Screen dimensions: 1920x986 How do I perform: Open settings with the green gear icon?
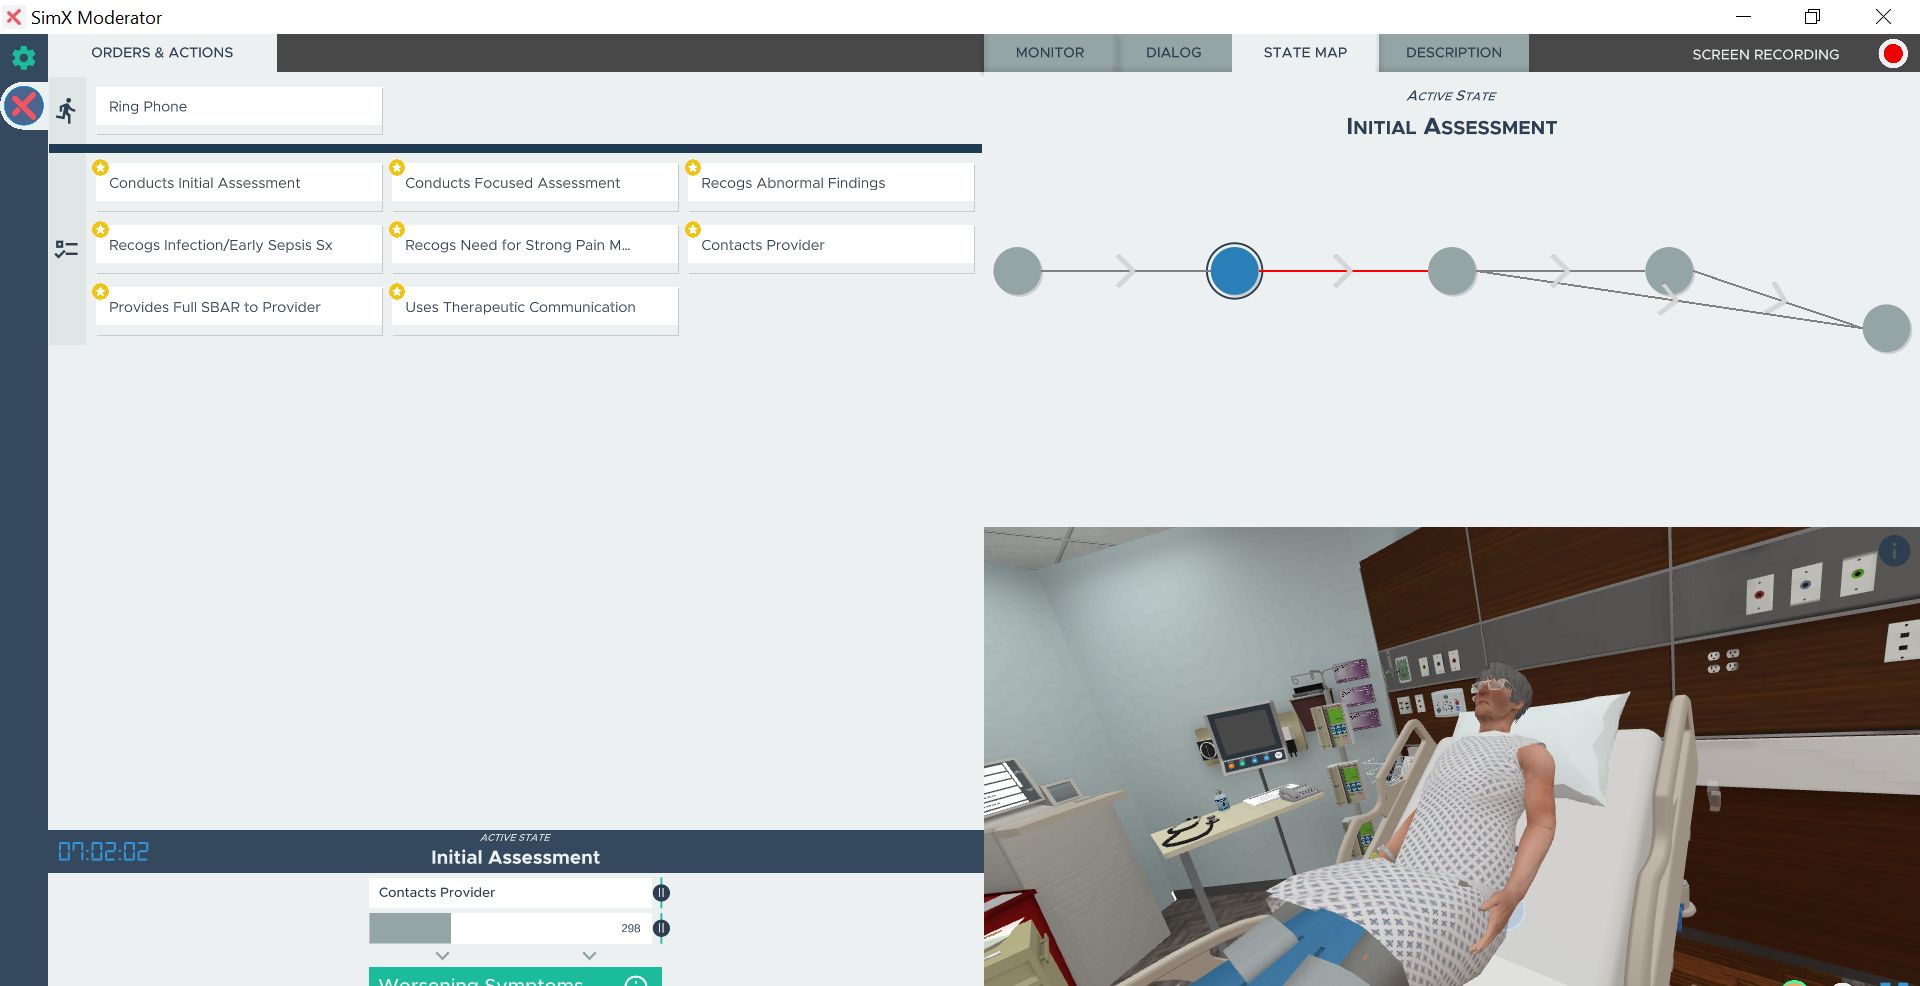click(23, 57)
